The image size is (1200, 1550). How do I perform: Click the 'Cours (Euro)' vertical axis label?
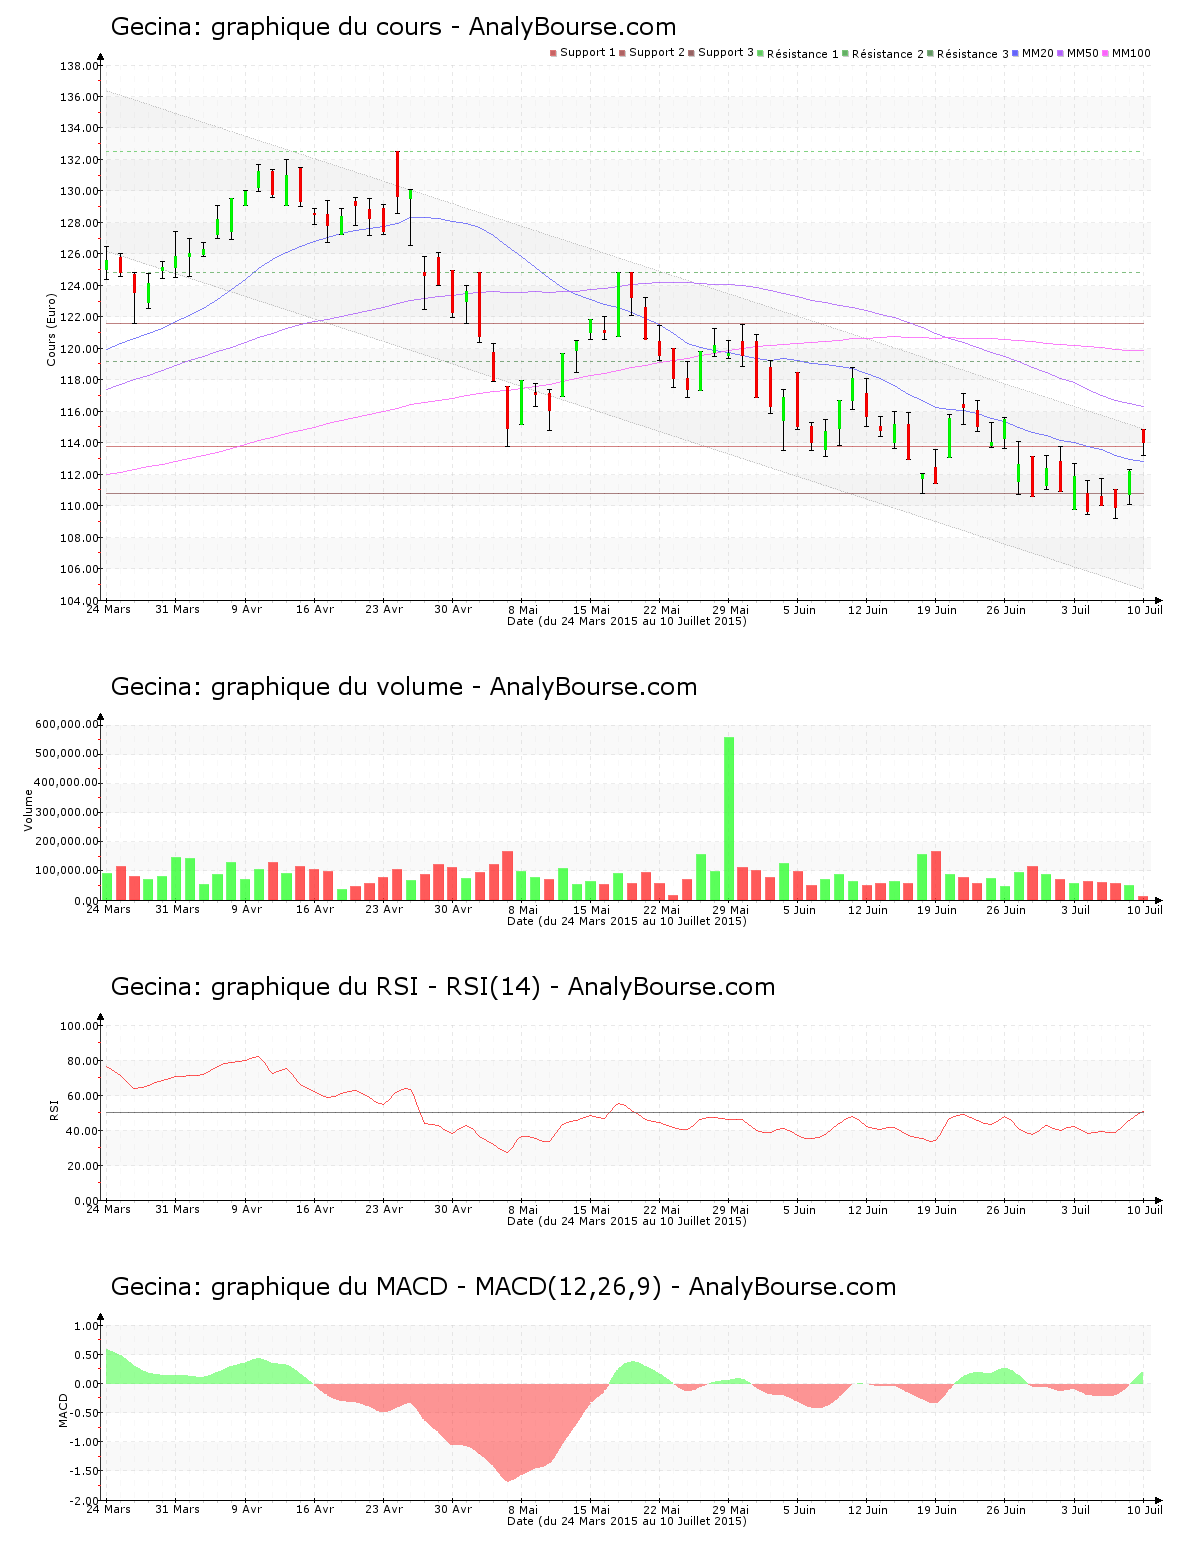(51, 329)
